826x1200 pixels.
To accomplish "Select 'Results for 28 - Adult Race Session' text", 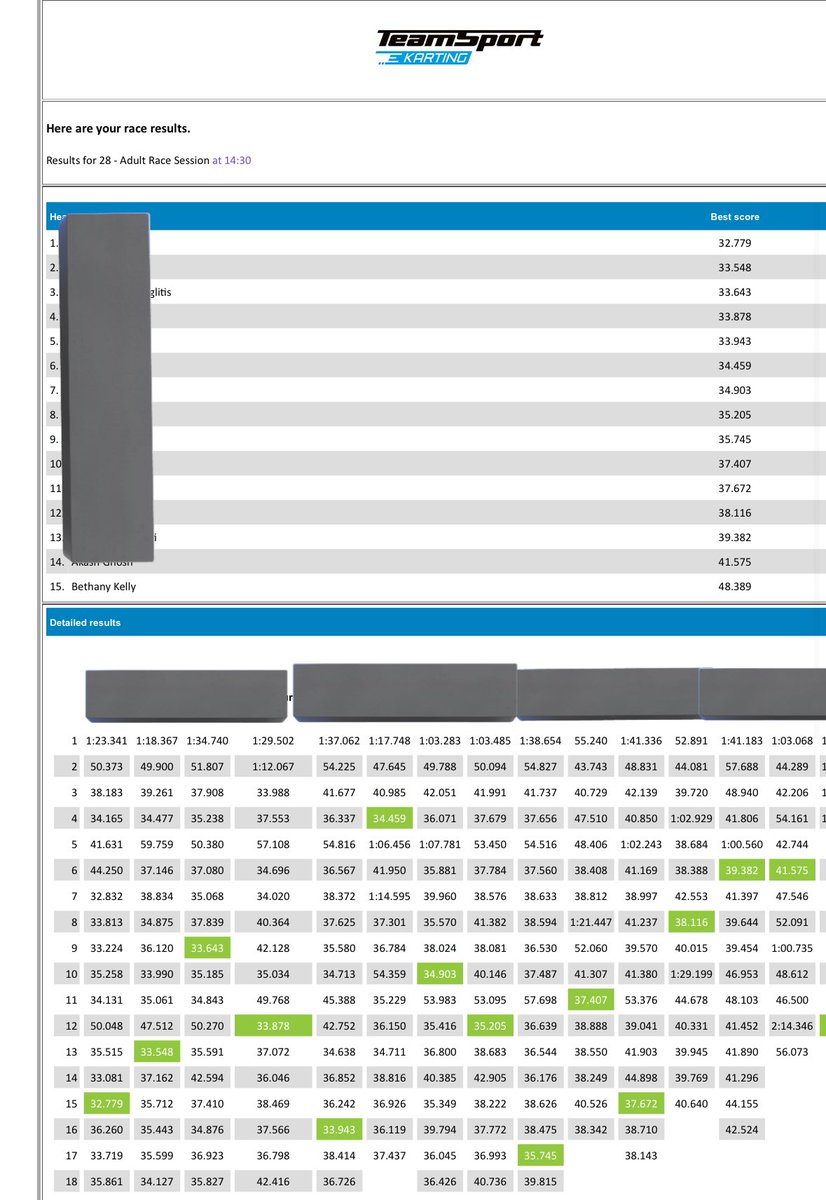I will [127, 160].
